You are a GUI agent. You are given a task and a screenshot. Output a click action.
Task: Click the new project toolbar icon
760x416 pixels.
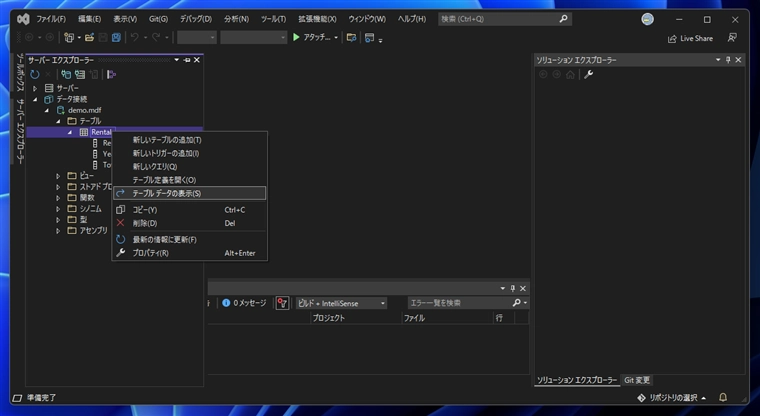pos(69,37)
